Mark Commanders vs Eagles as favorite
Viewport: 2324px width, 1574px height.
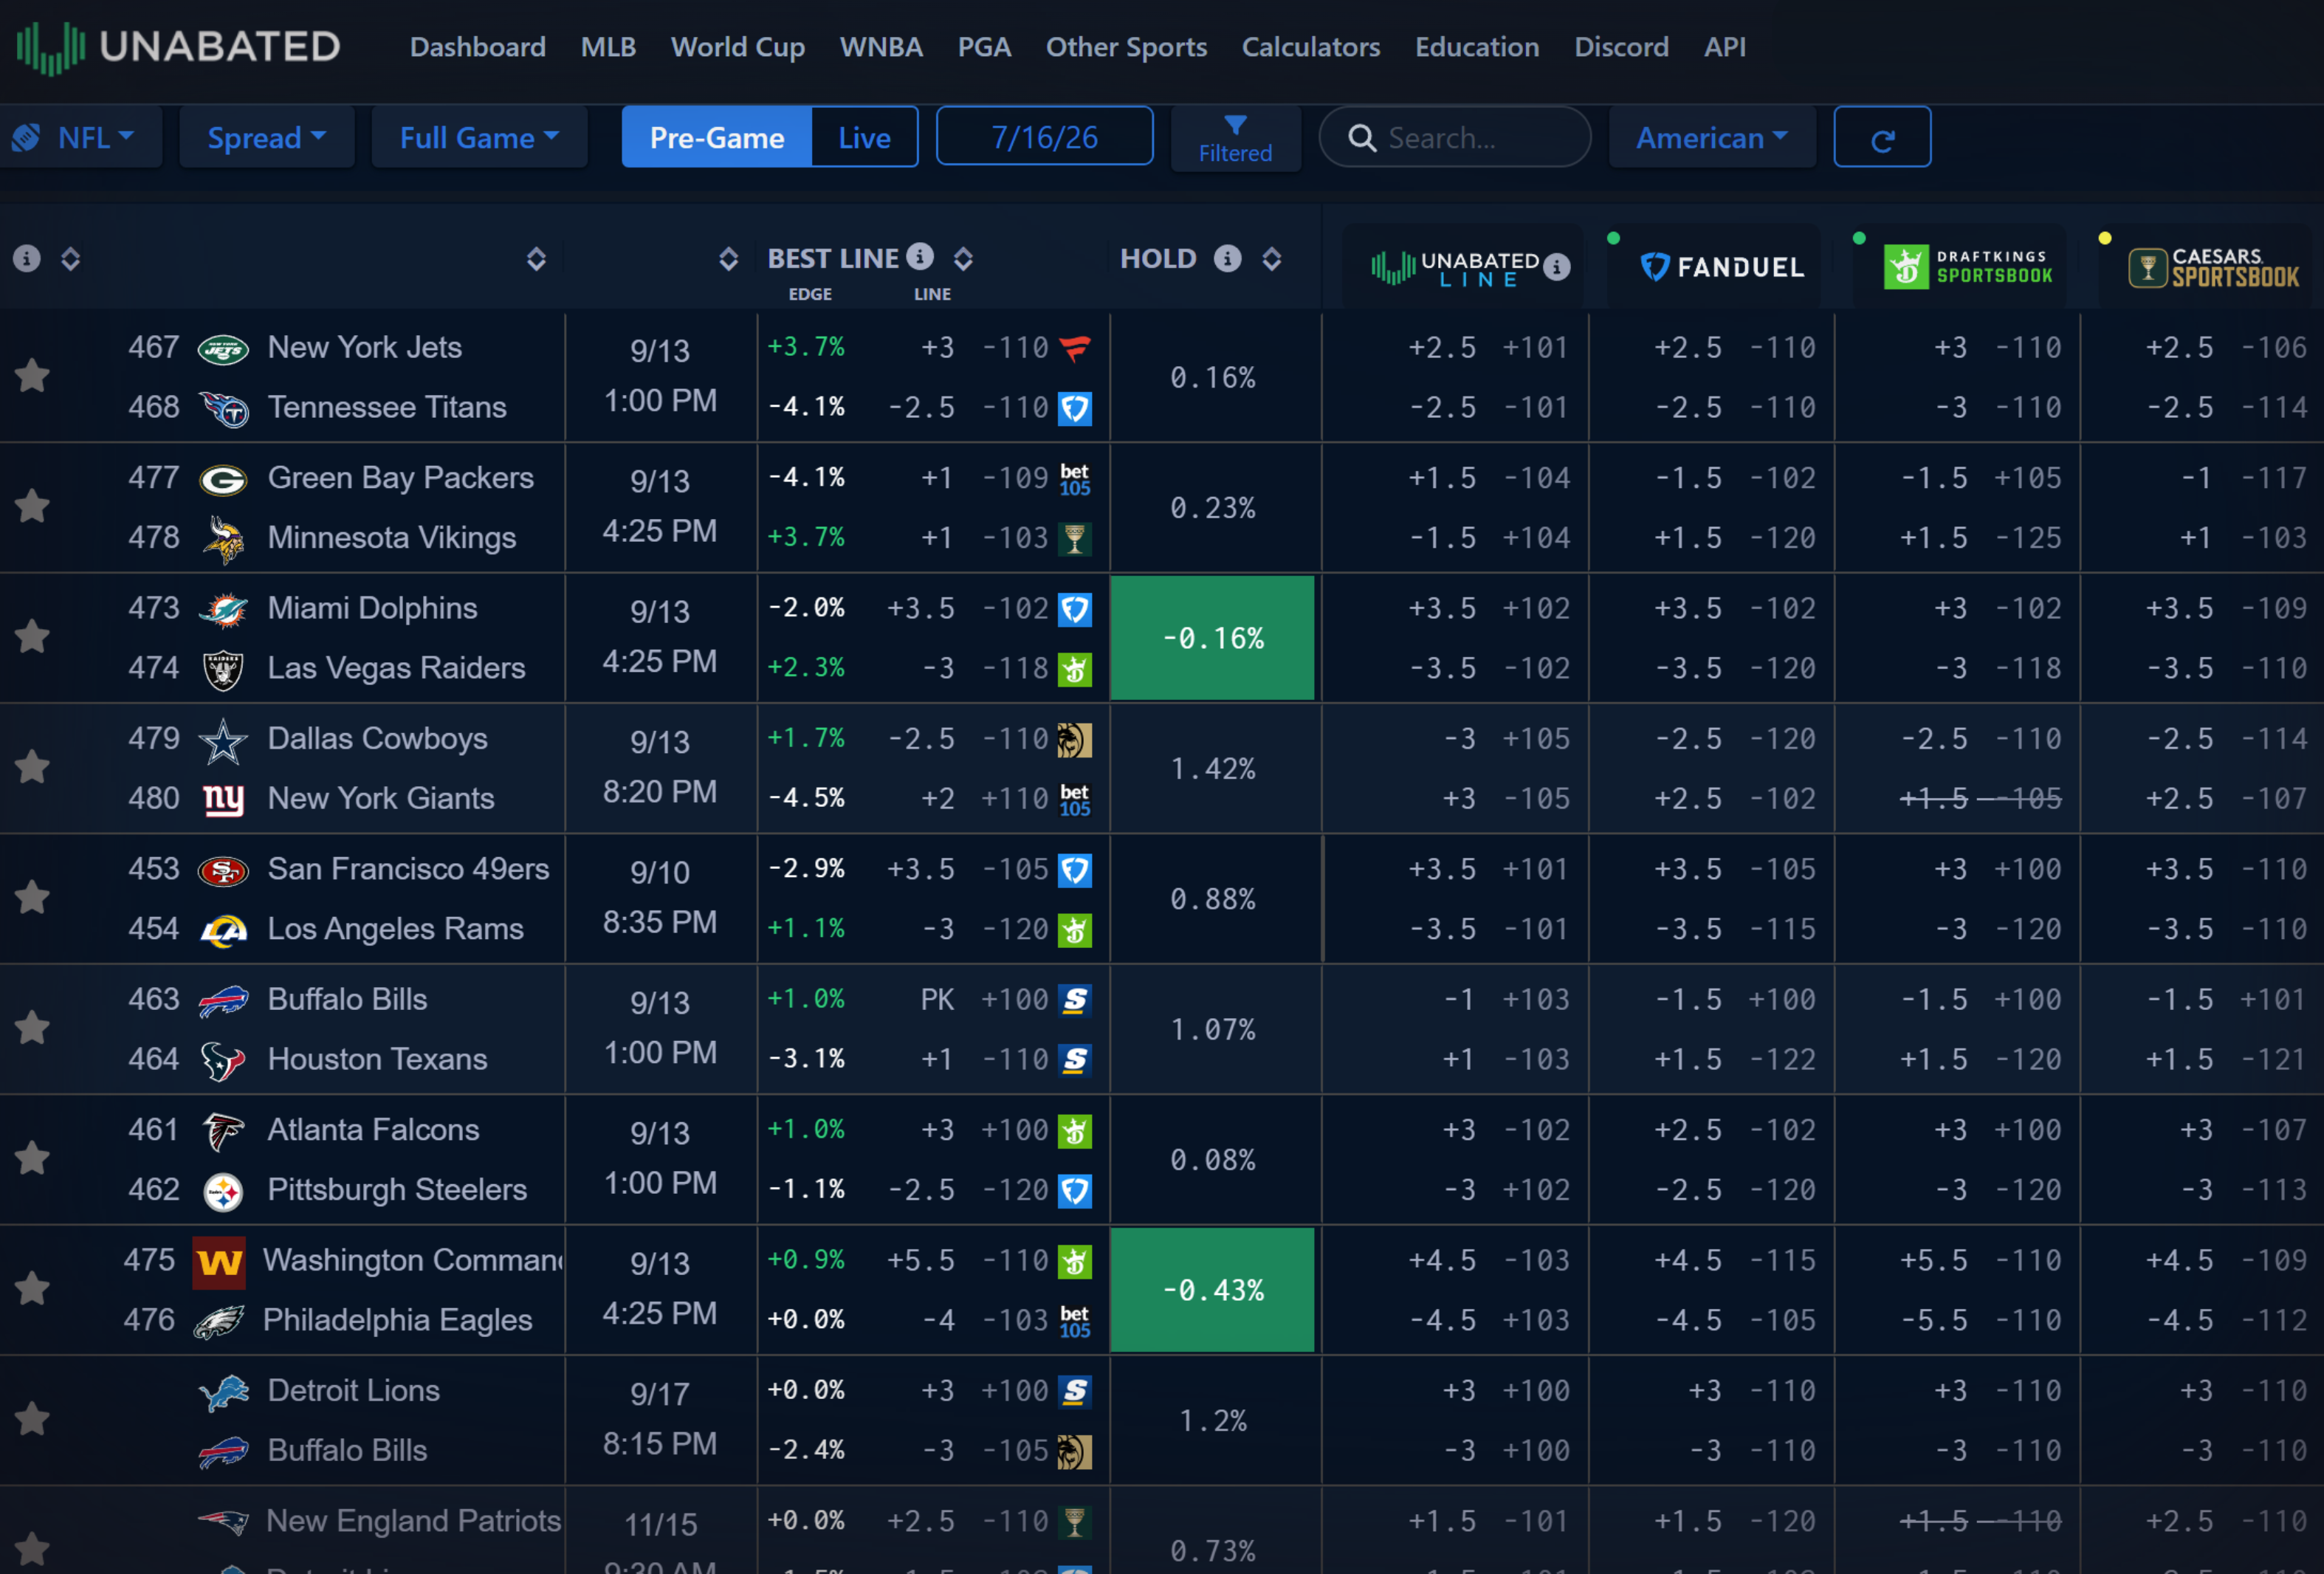[32, 1288]
